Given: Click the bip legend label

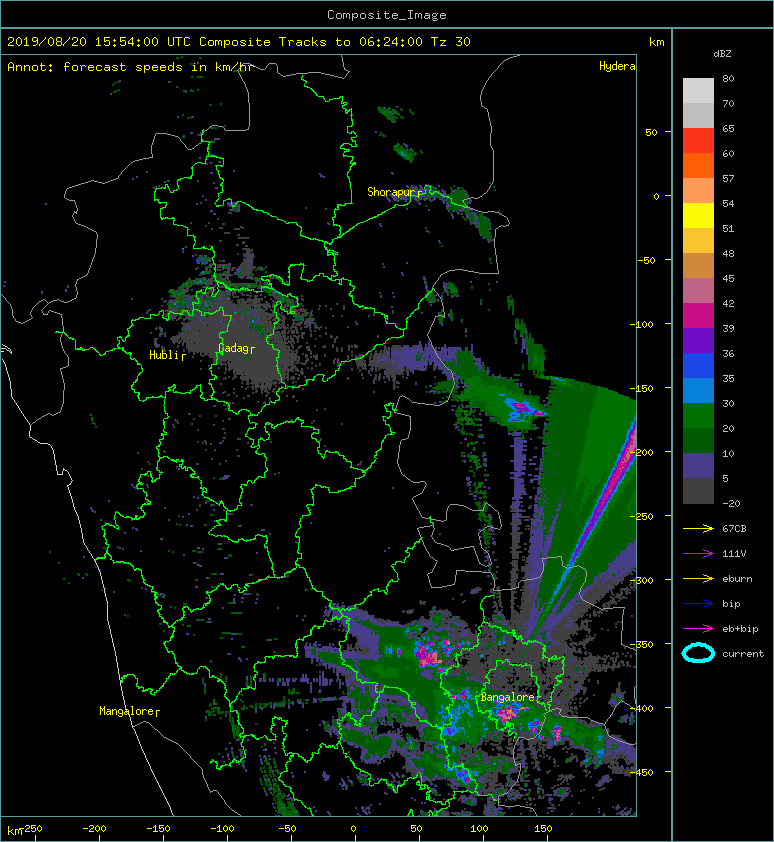Looking at the screenshot, I should click(x=732, y=604).
